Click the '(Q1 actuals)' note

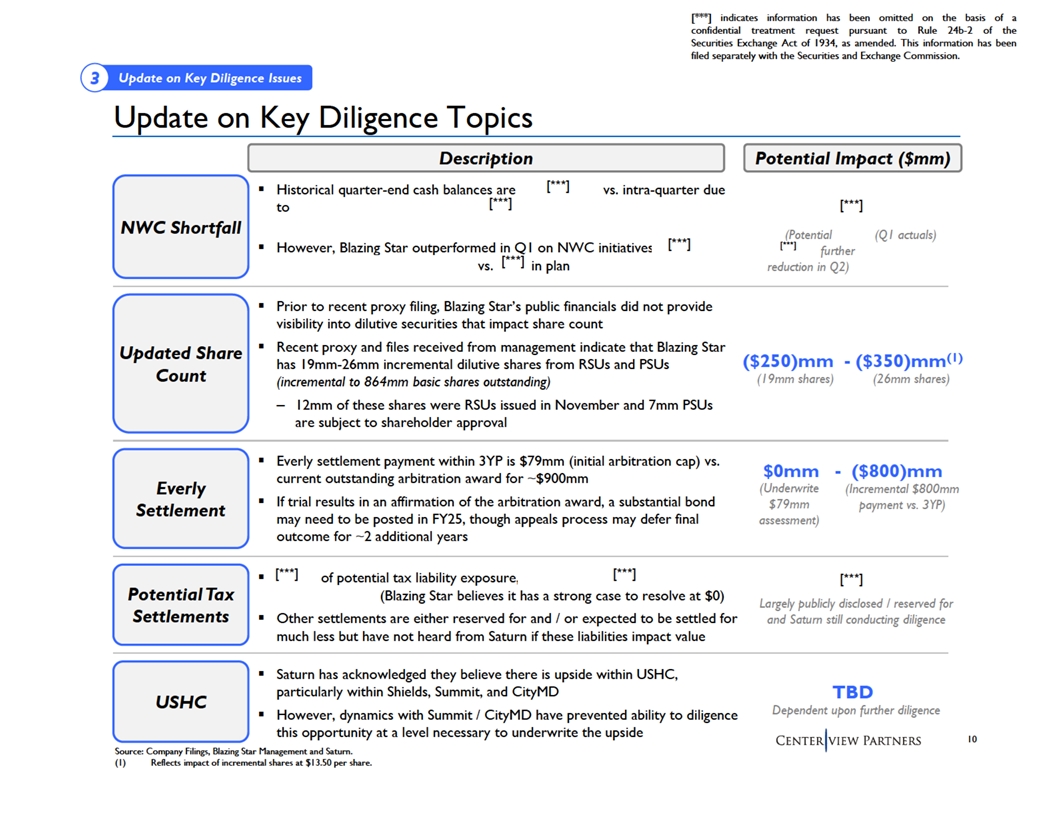coord(905,235)
